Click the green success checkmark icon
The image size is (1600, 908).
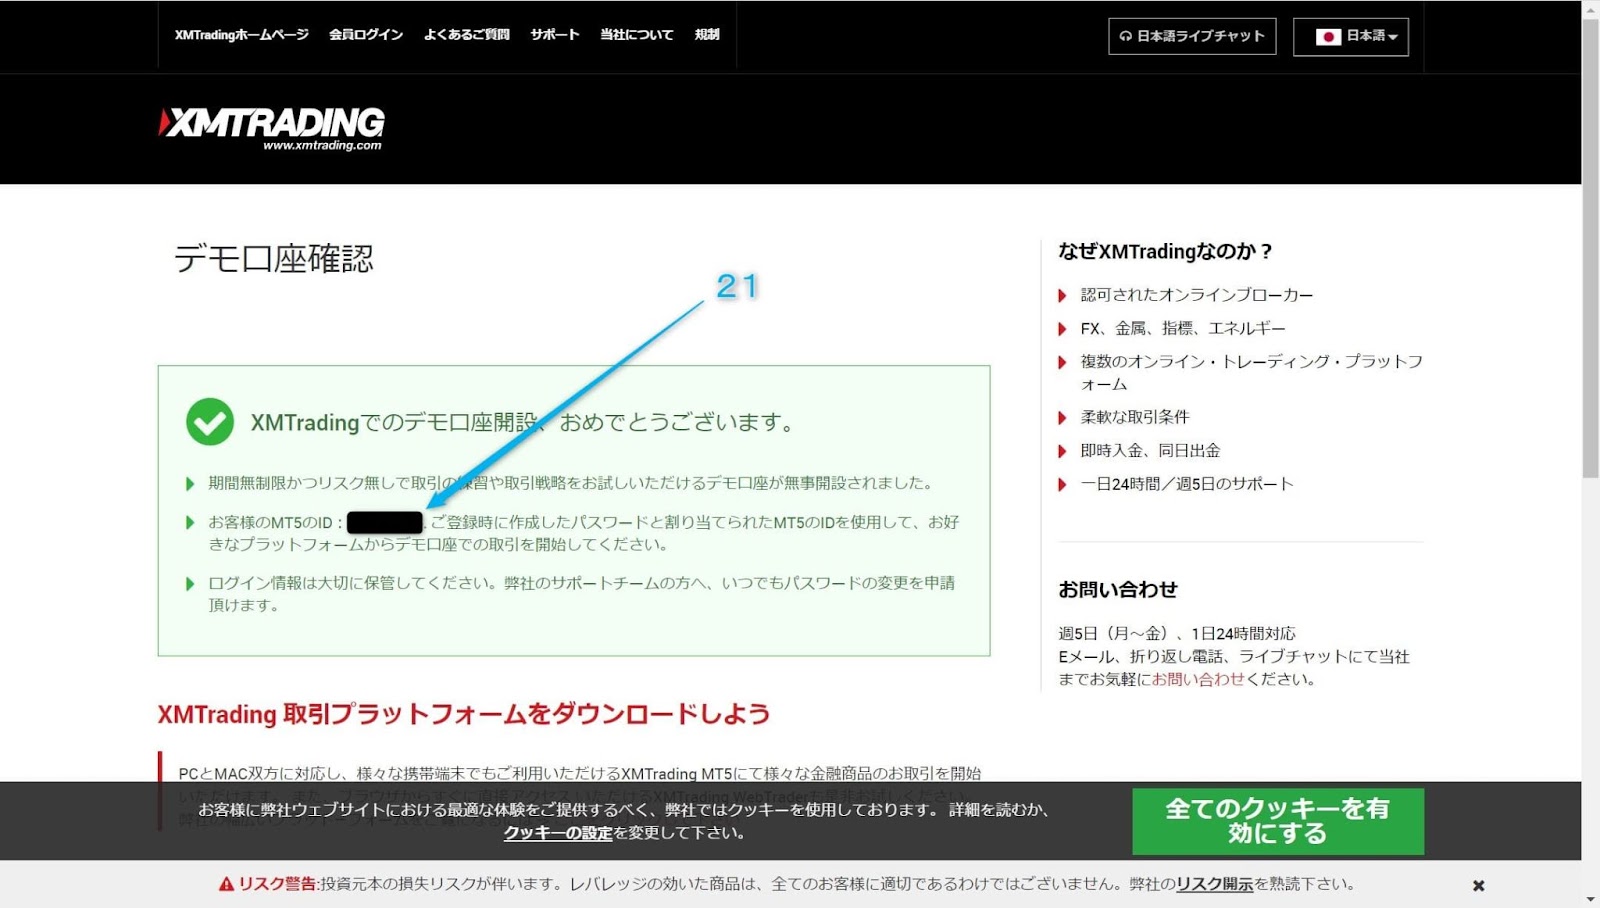[210, 422]
